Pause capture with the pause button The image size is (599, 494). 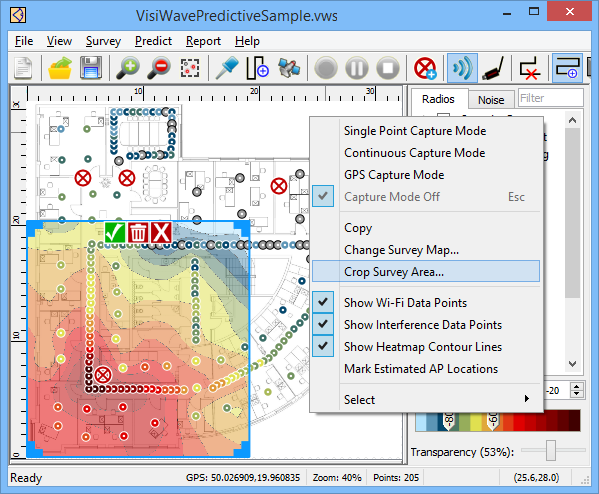[x=357, y=69]
